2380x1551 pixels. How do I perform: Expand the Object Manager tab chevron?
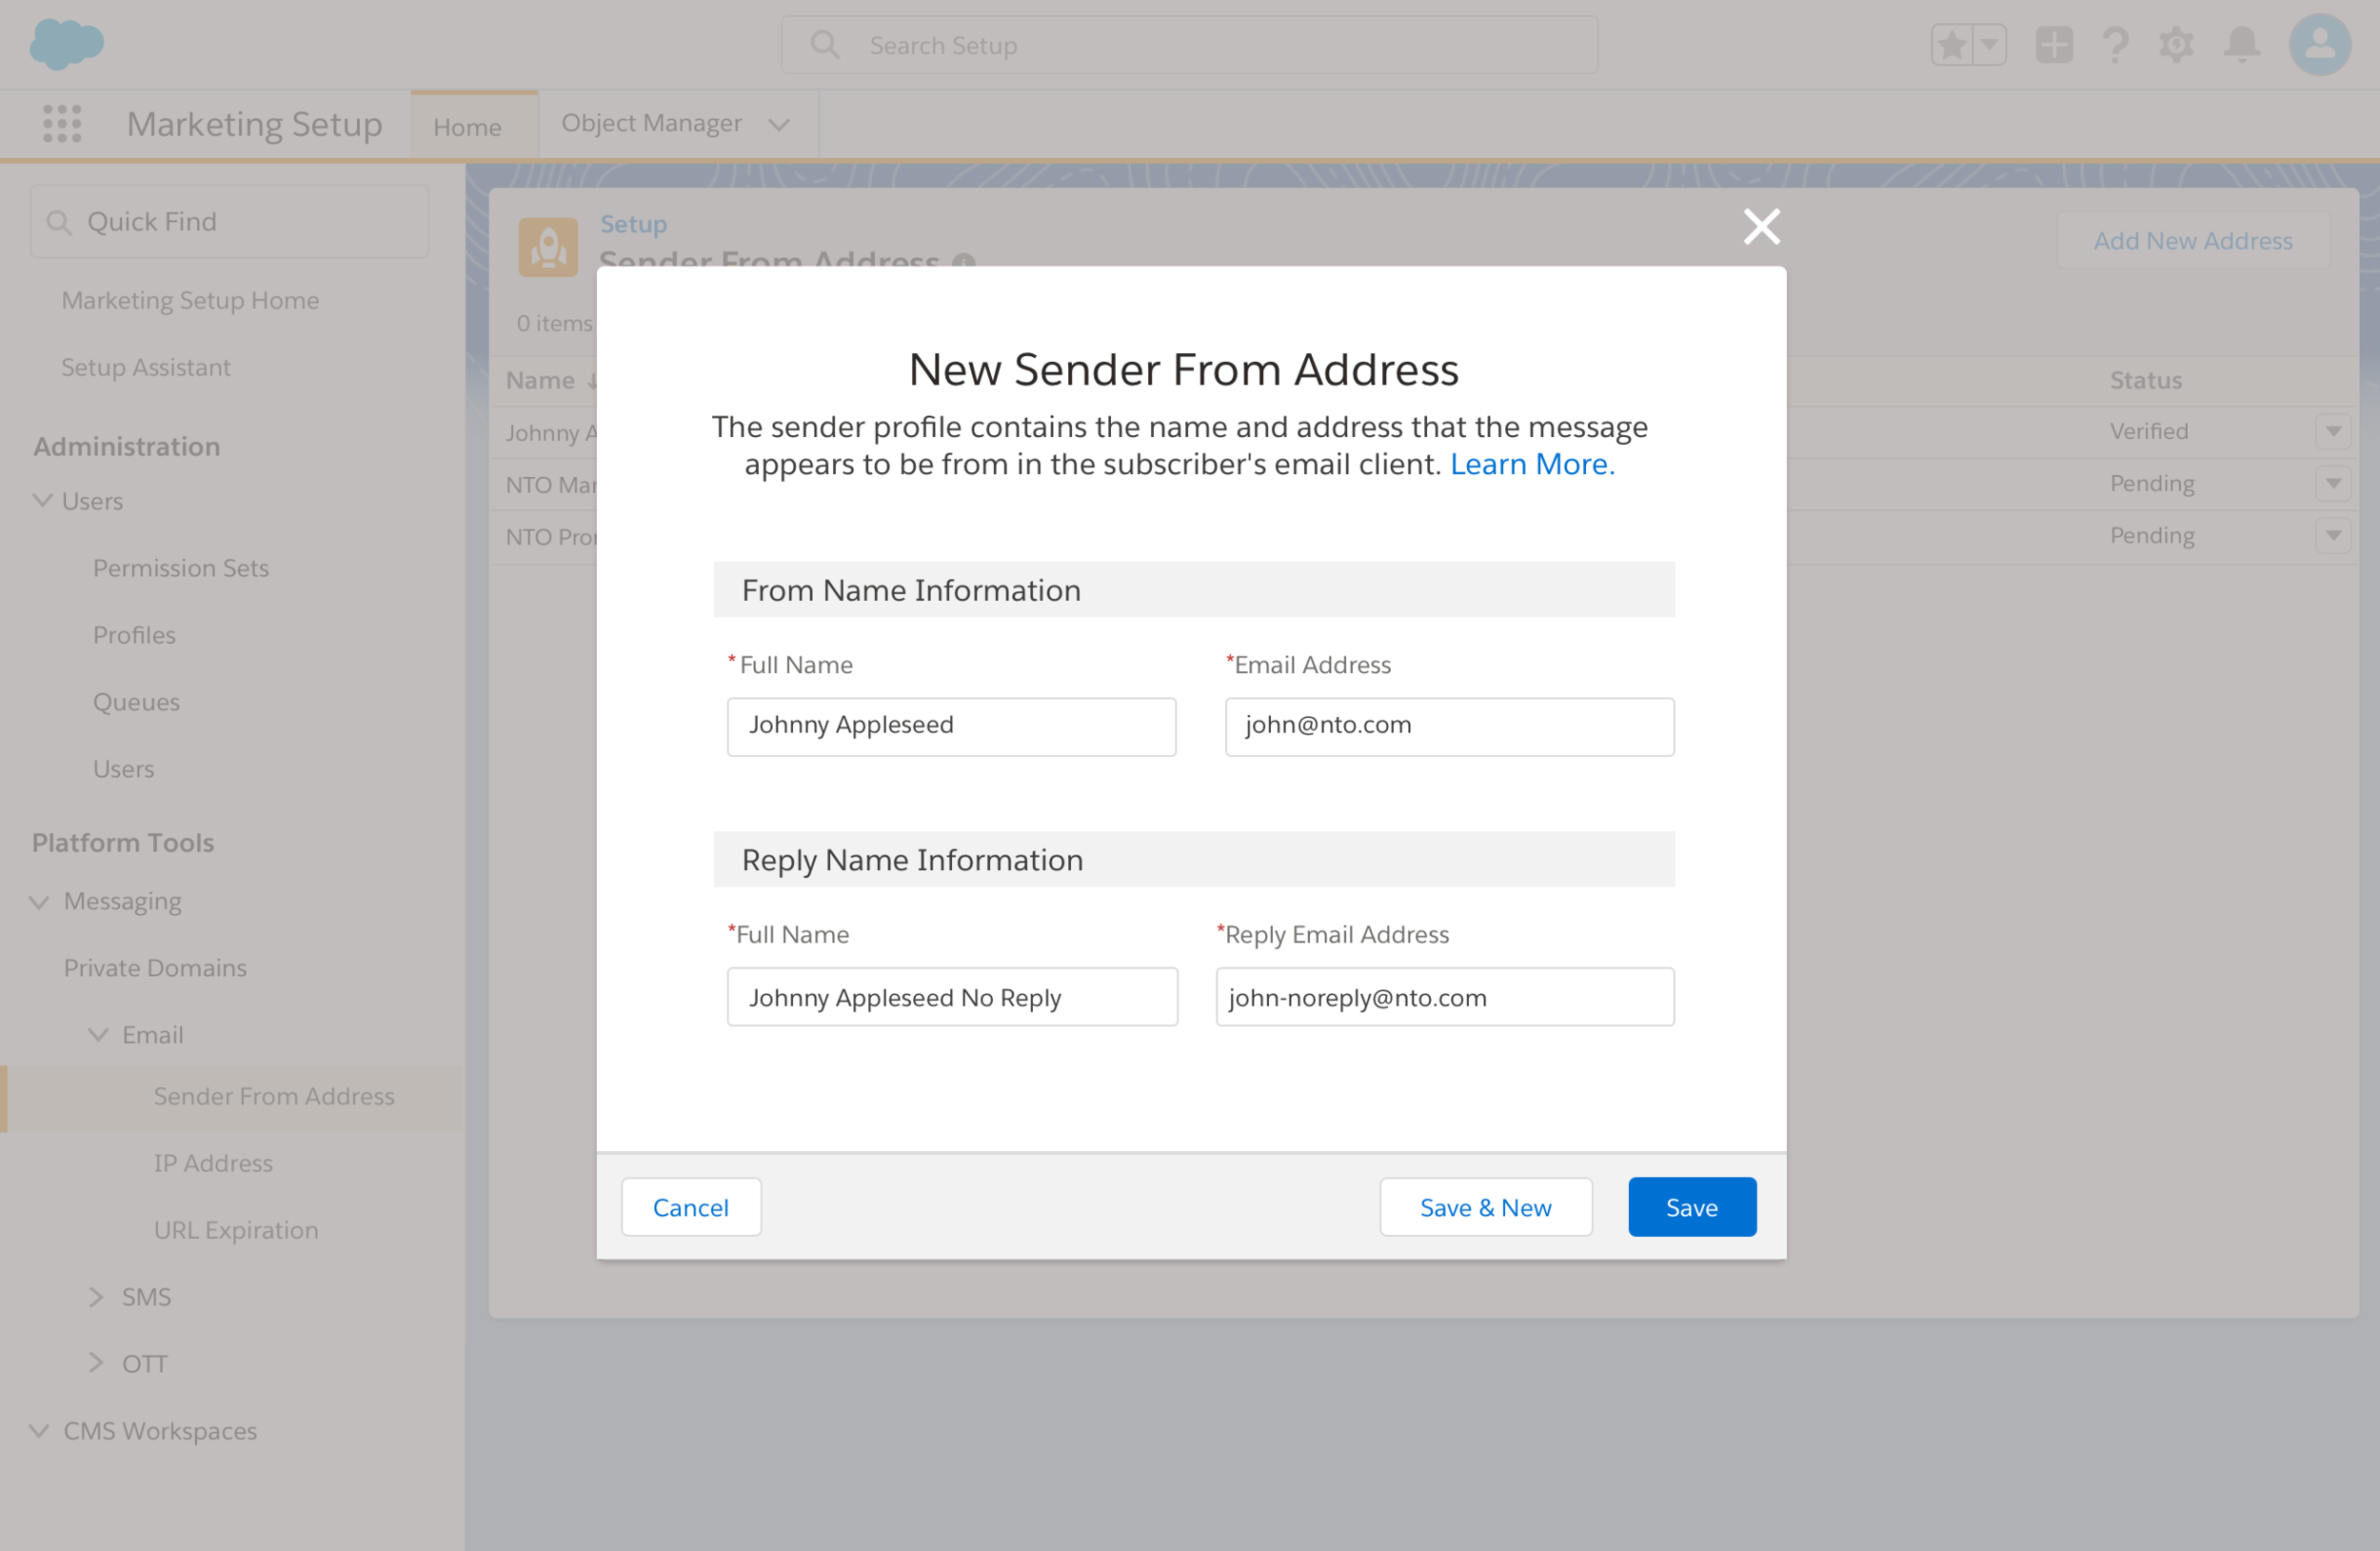(779, 125)
